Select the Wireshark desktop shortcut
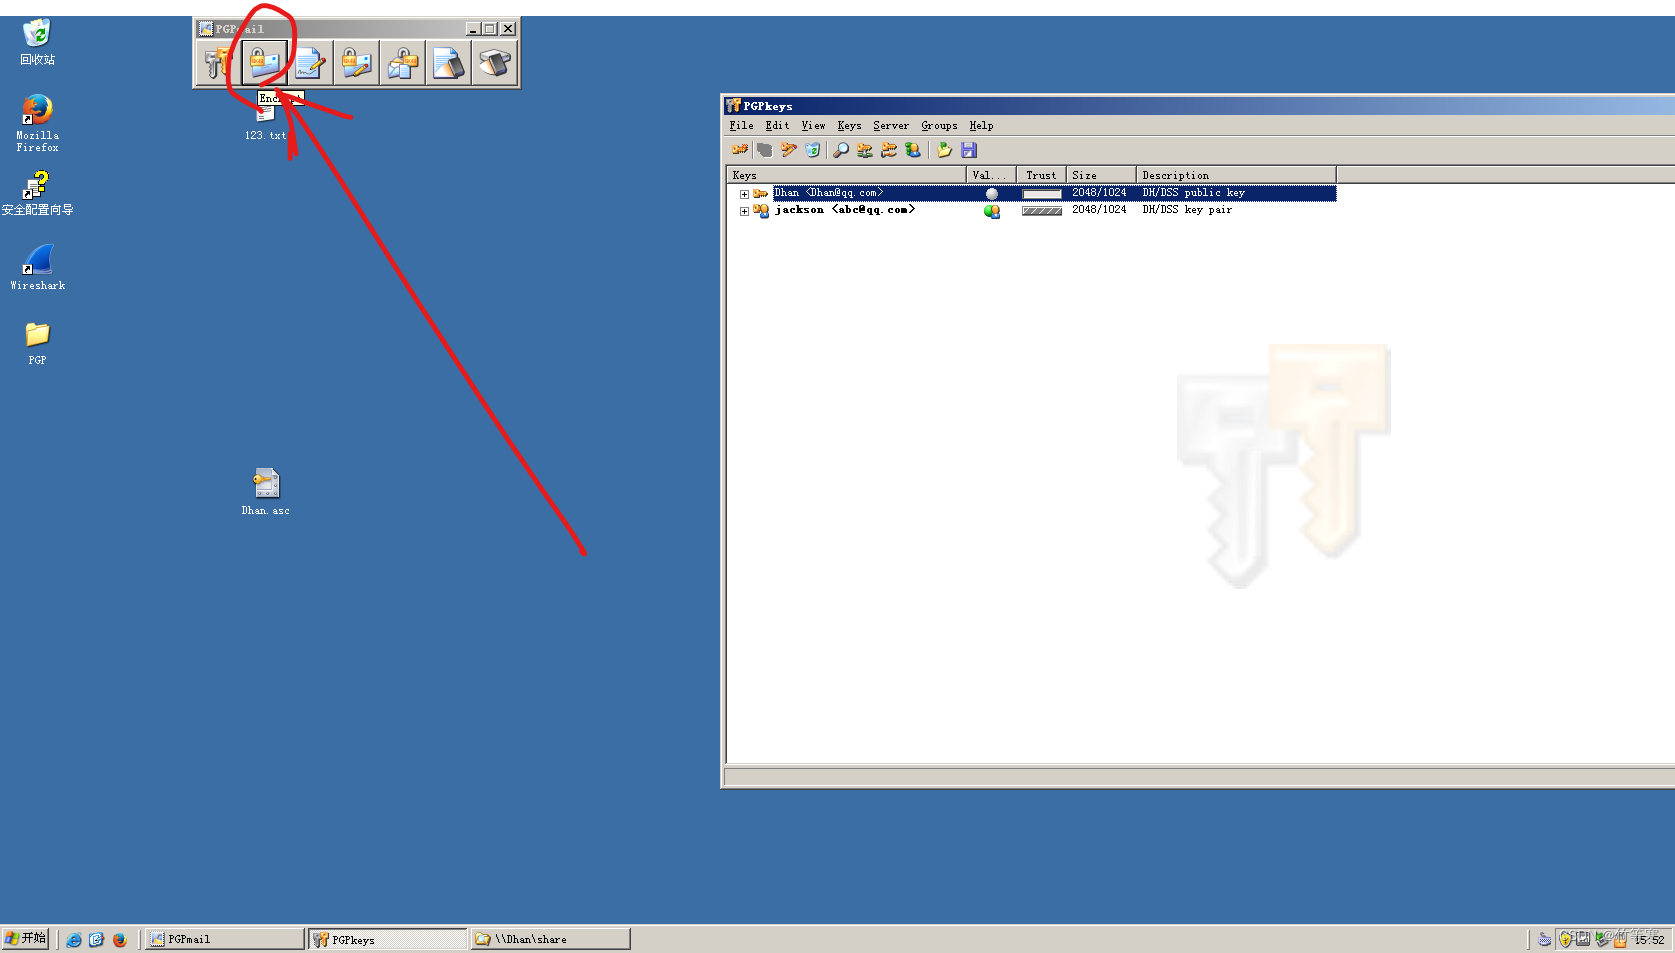This screenshot has height=953, width=1675. (37, 266)
